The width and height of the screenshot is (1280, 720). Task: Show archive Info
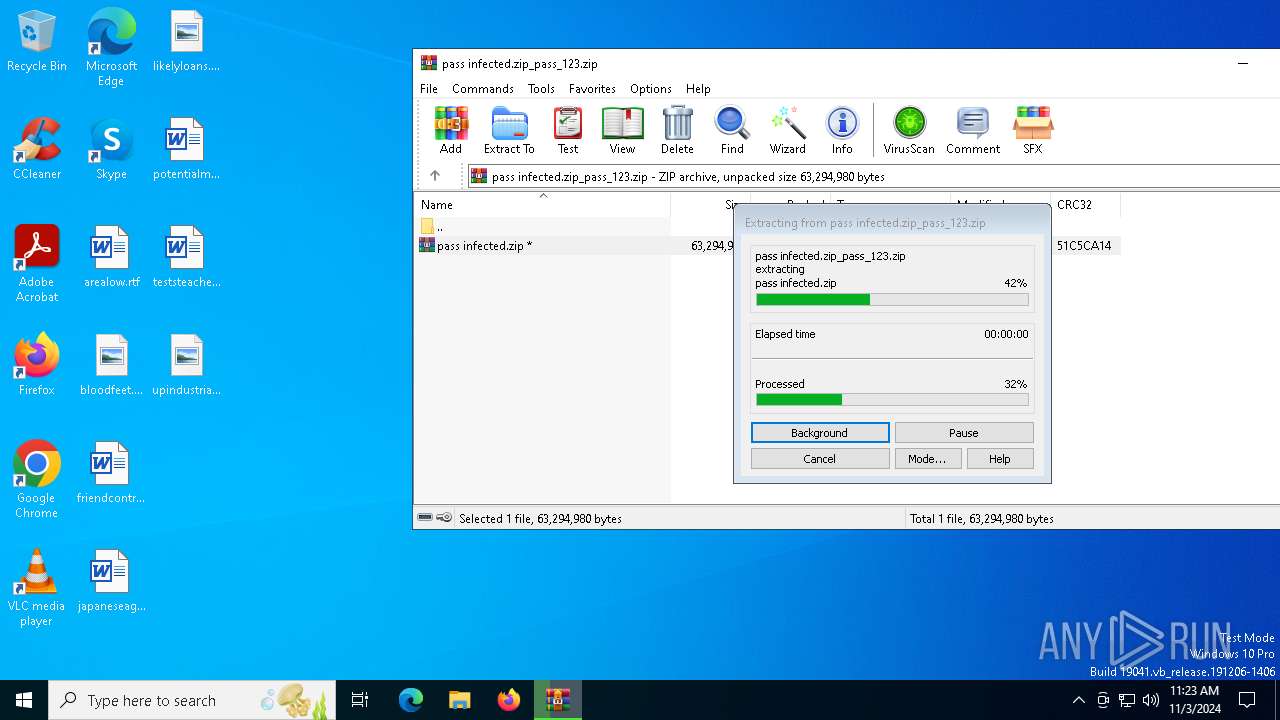pos(842,131)
